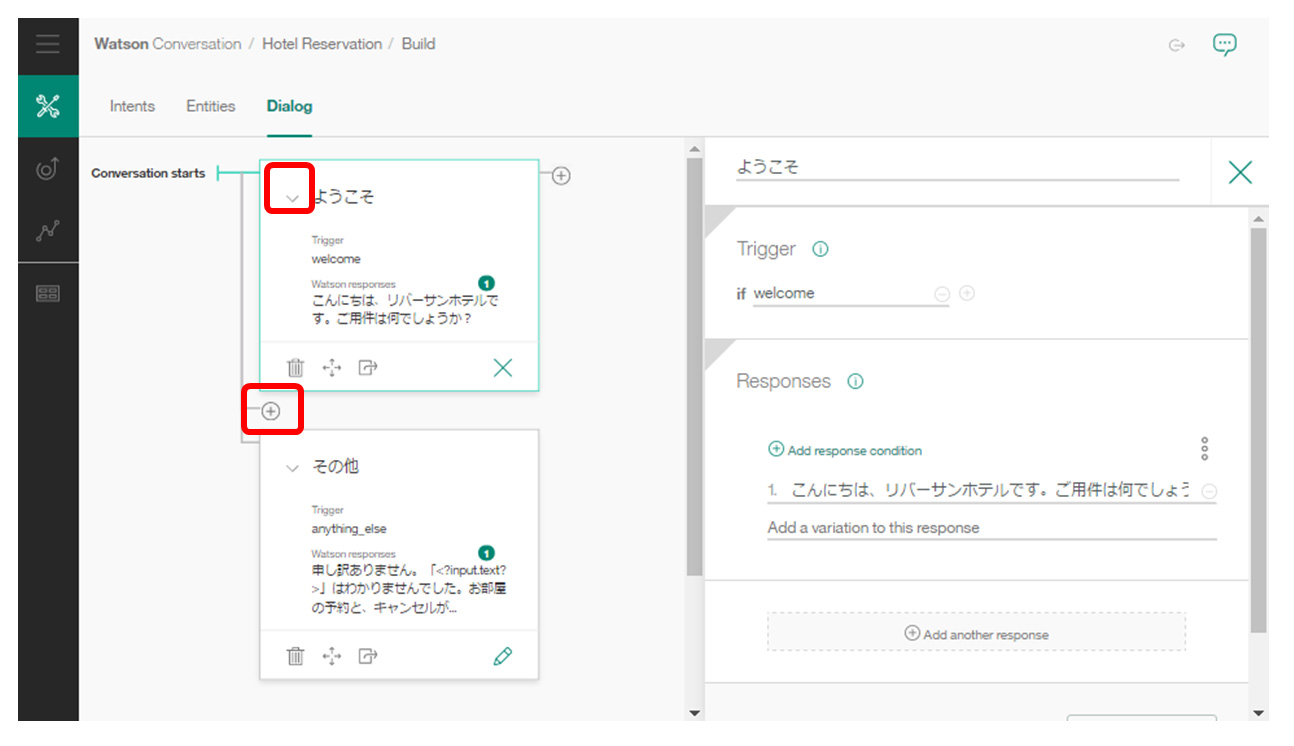Screen dimensions: 1294x746
Task: Click Add response condition
Action: tap(845, 450)
